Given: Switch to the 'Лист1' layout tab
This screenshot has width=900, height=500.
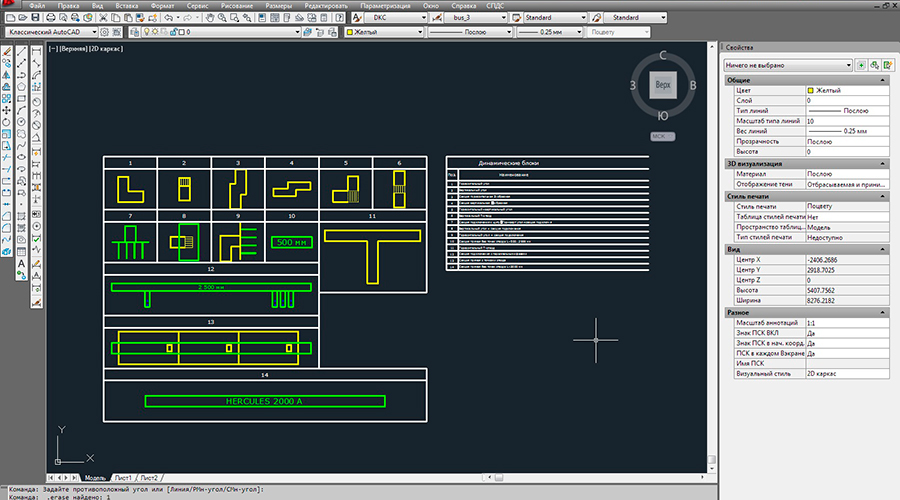Looking at the screenshot, I should 124,478.
